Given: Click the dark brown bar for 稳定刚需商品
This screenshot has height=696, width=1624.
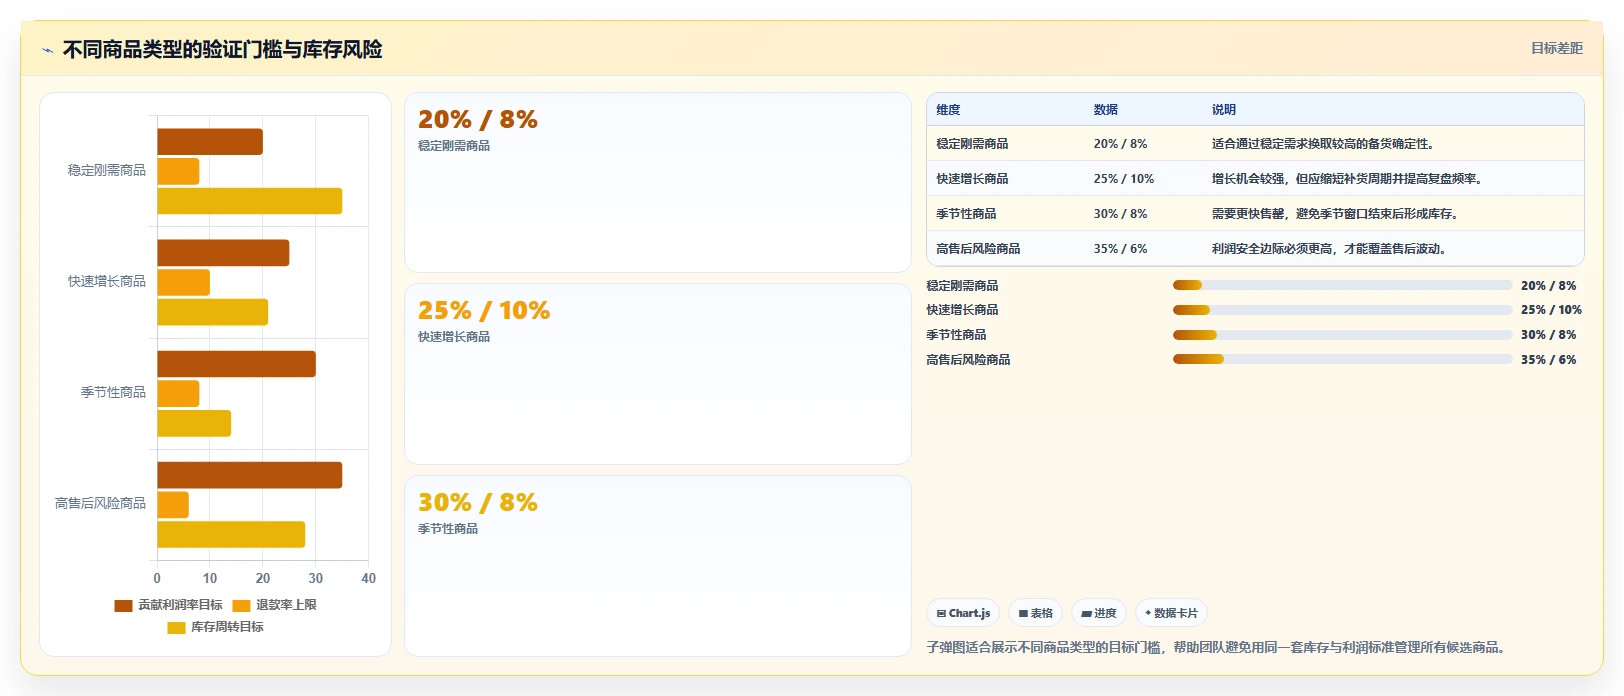Looking at the screenshot, I should [210, 142].
